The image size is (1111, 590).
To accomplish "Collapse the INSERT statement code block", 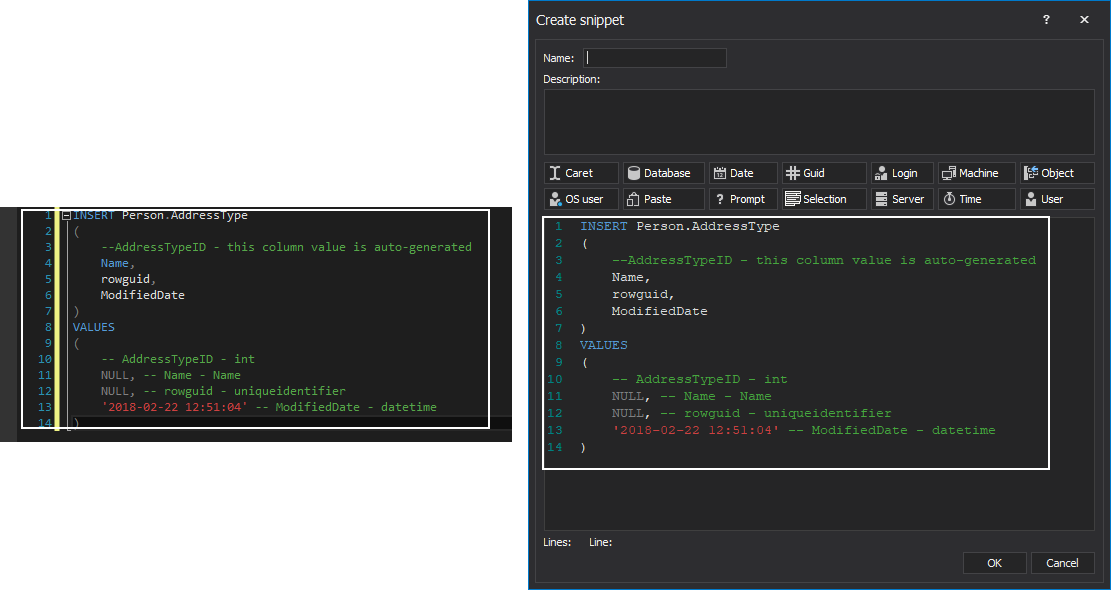I will pos(66,215).
